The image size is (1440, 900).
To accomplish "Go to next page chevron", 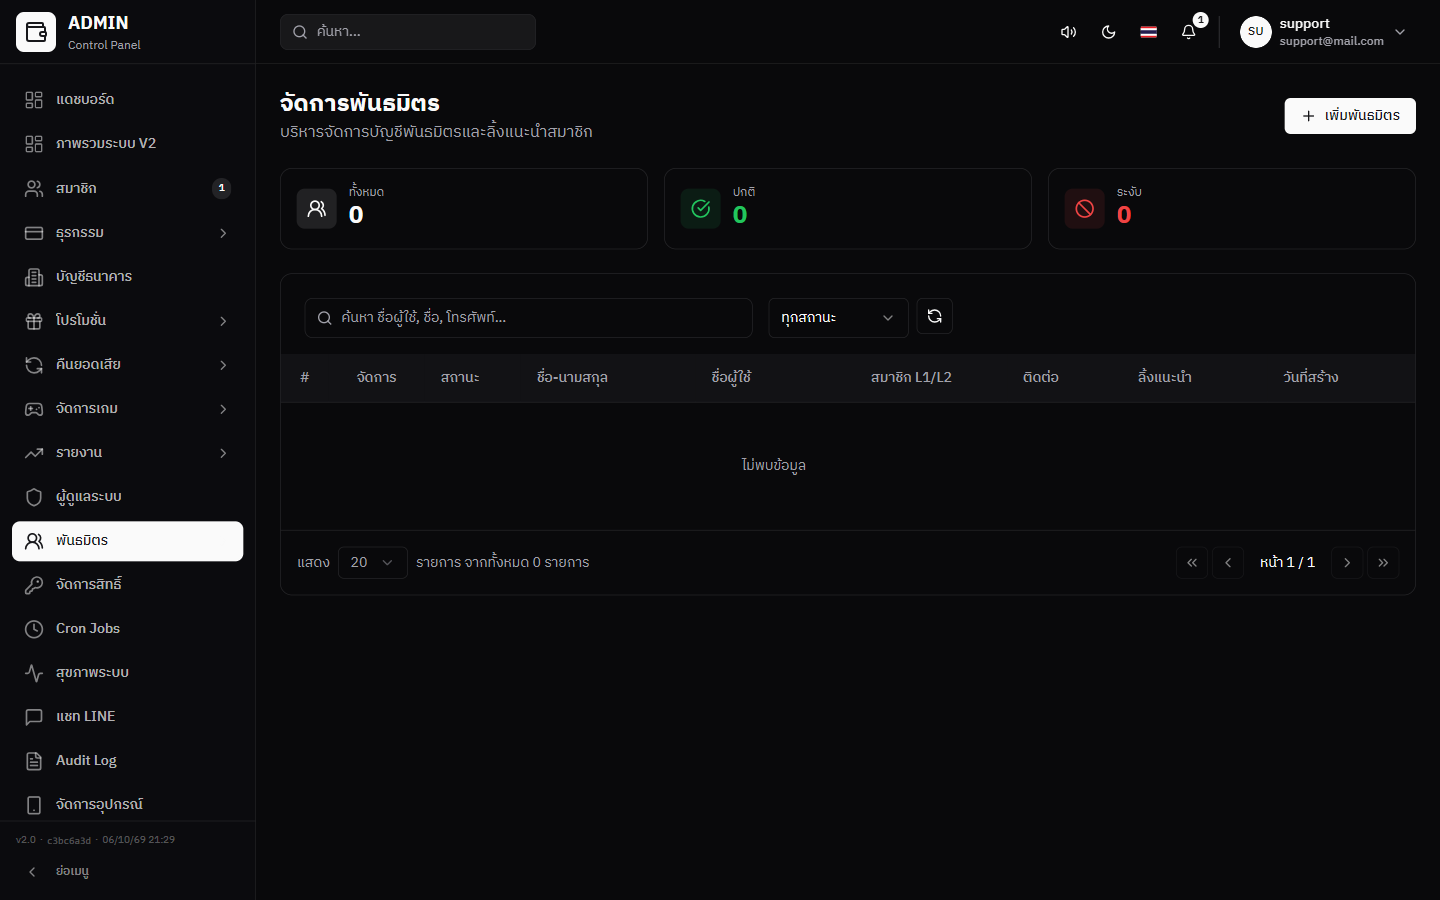I will pos(1347,563).
